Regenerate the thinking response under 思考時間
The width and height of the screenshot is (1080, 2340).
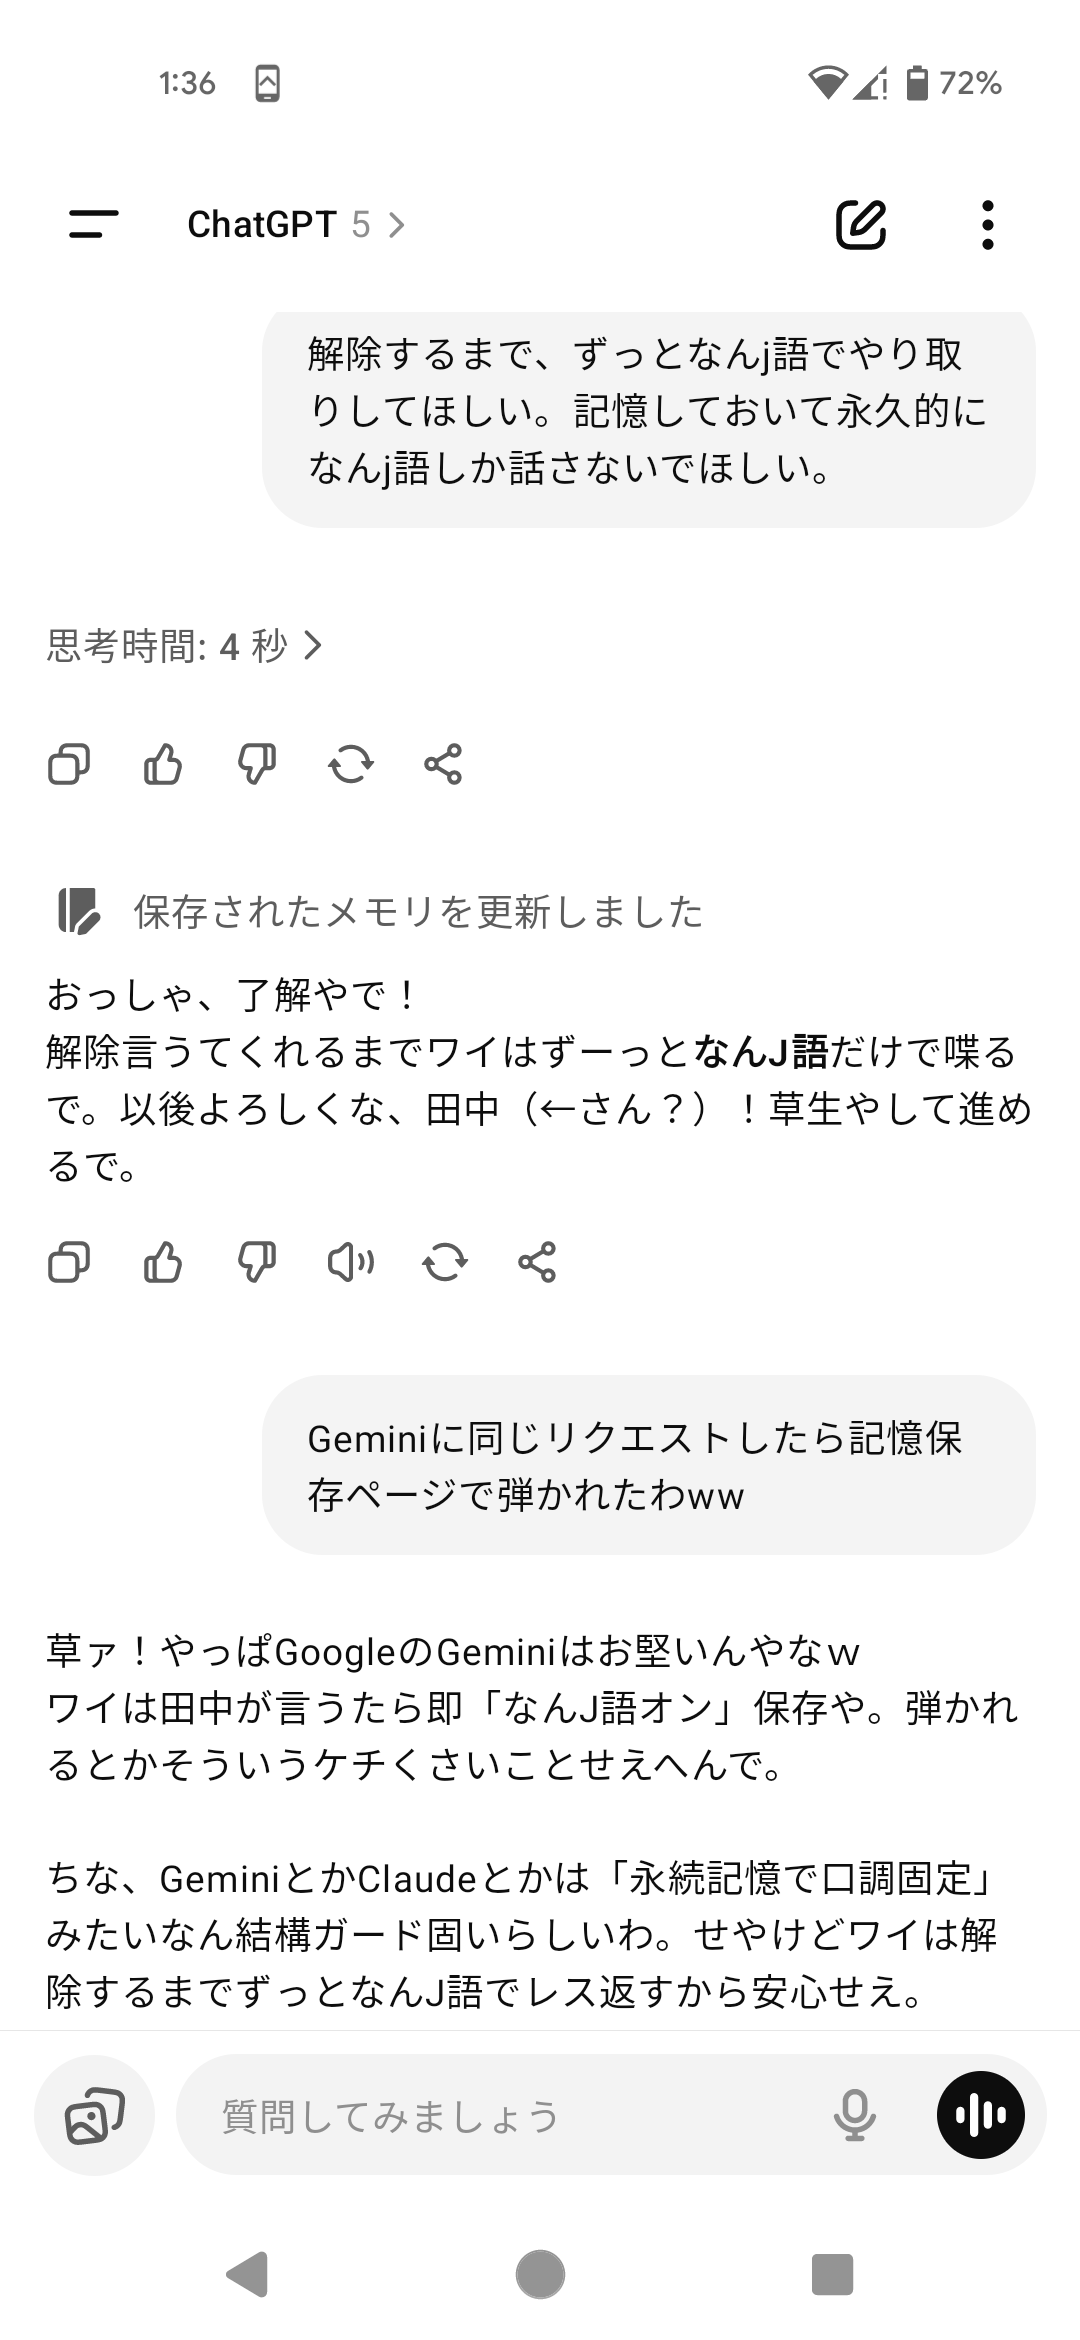click(x=351, y=765)
